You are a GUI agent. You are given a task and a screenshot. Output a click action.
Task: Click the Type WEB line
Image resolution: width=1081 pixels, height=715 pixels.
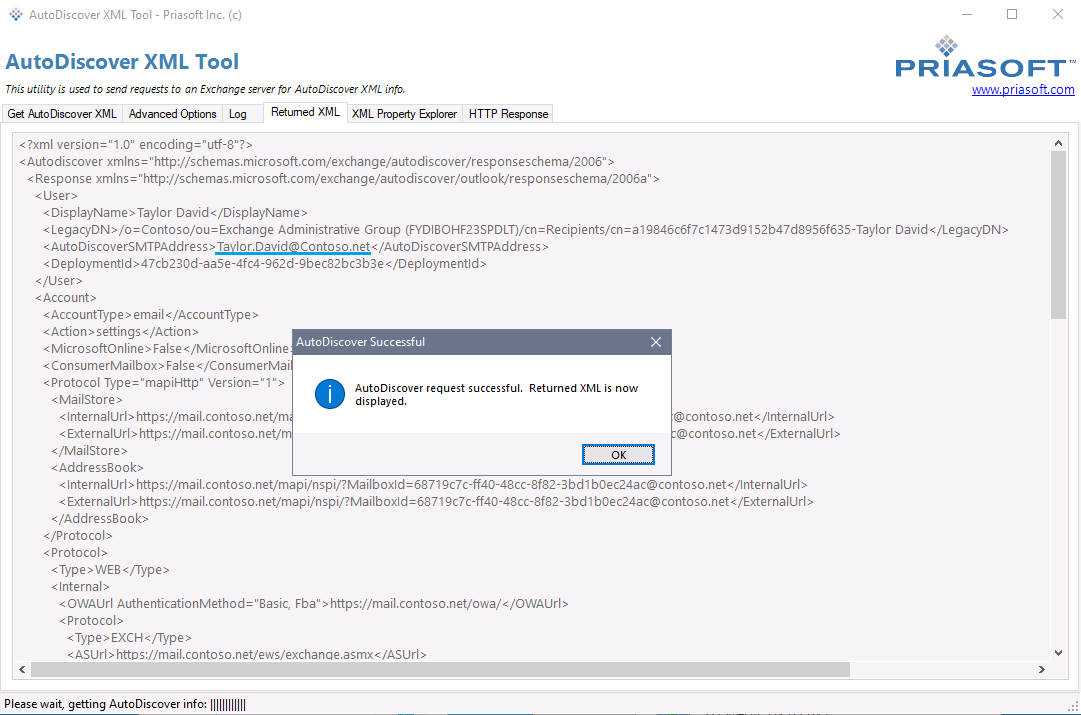pos(110,570)
